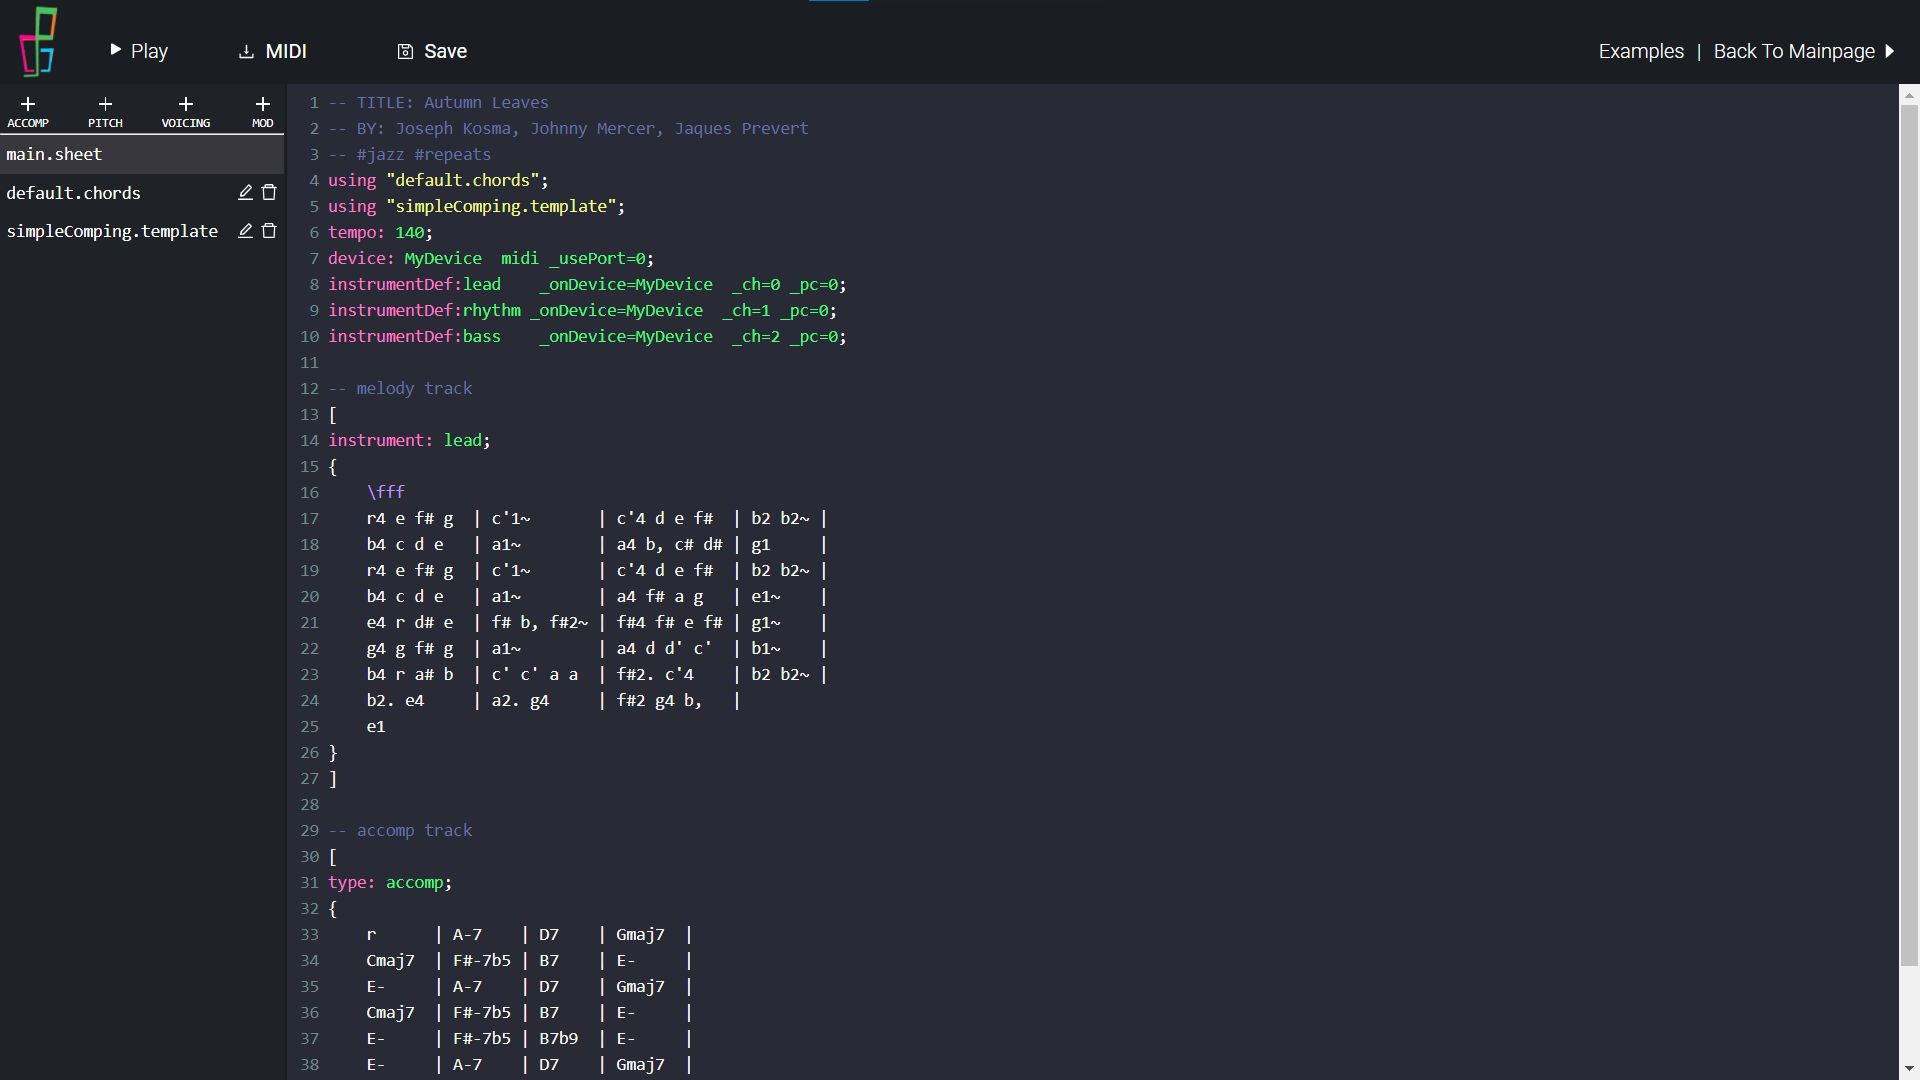Viewport: 1920px width, 1080px height.
Task: Delete simpleComping.template with trash icon
Action: [269, 231]
